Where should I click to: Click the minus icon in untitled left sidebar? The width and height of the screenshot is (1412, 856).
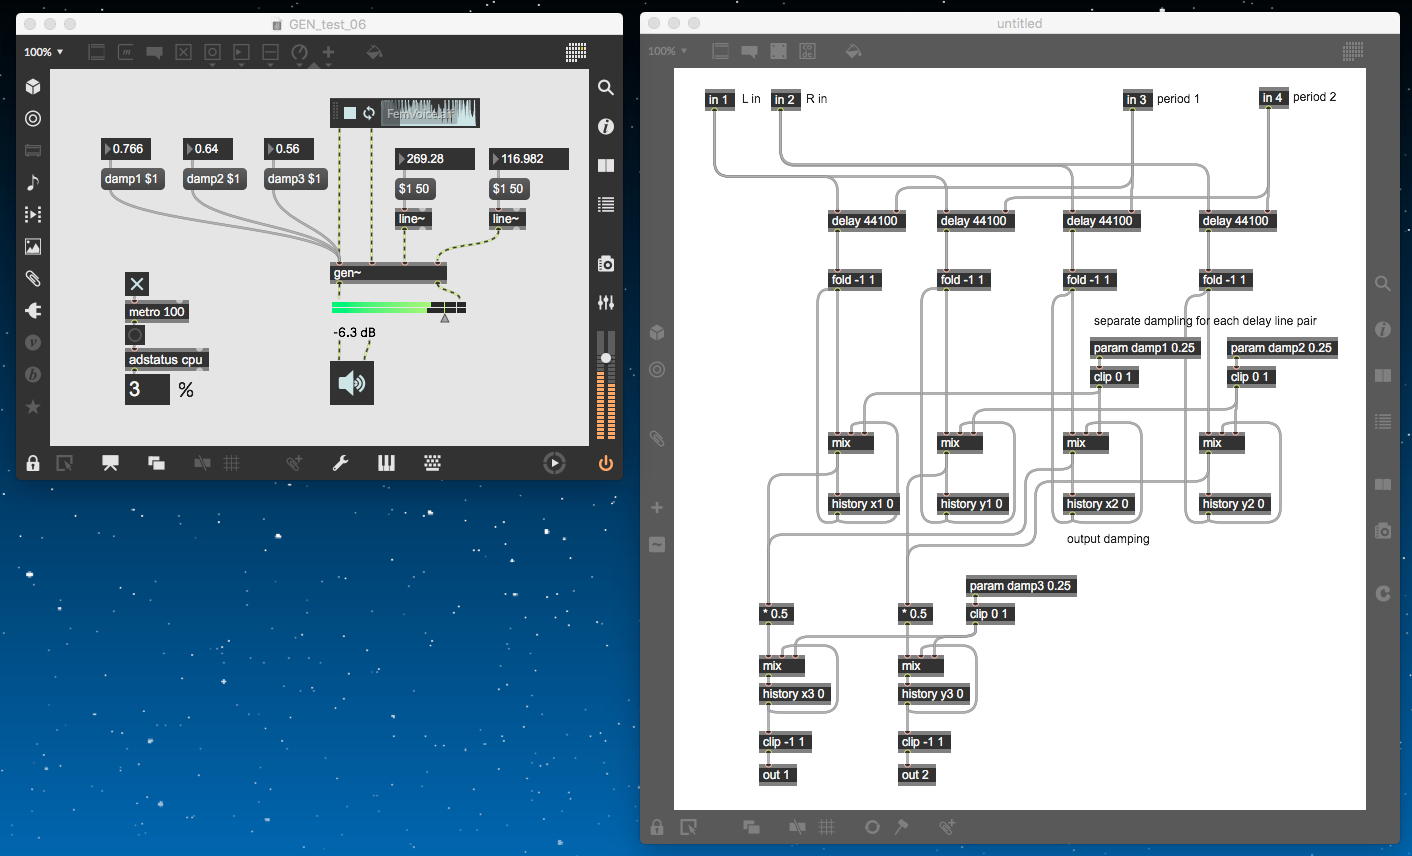coord(657,545)
